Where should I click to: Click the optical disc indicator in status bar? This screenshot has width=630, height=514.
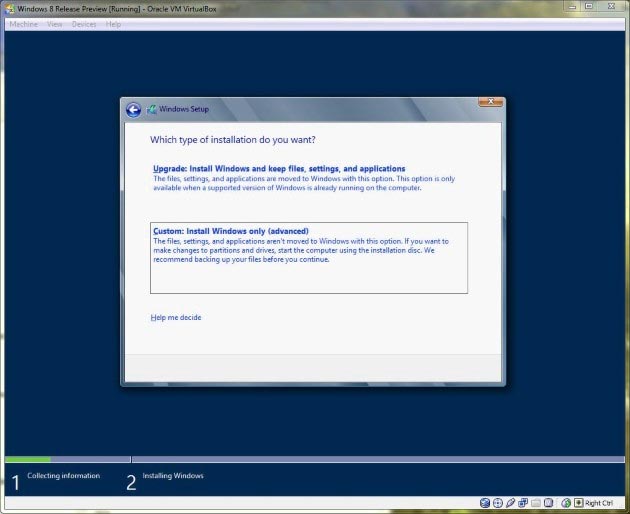coord(498,503)
